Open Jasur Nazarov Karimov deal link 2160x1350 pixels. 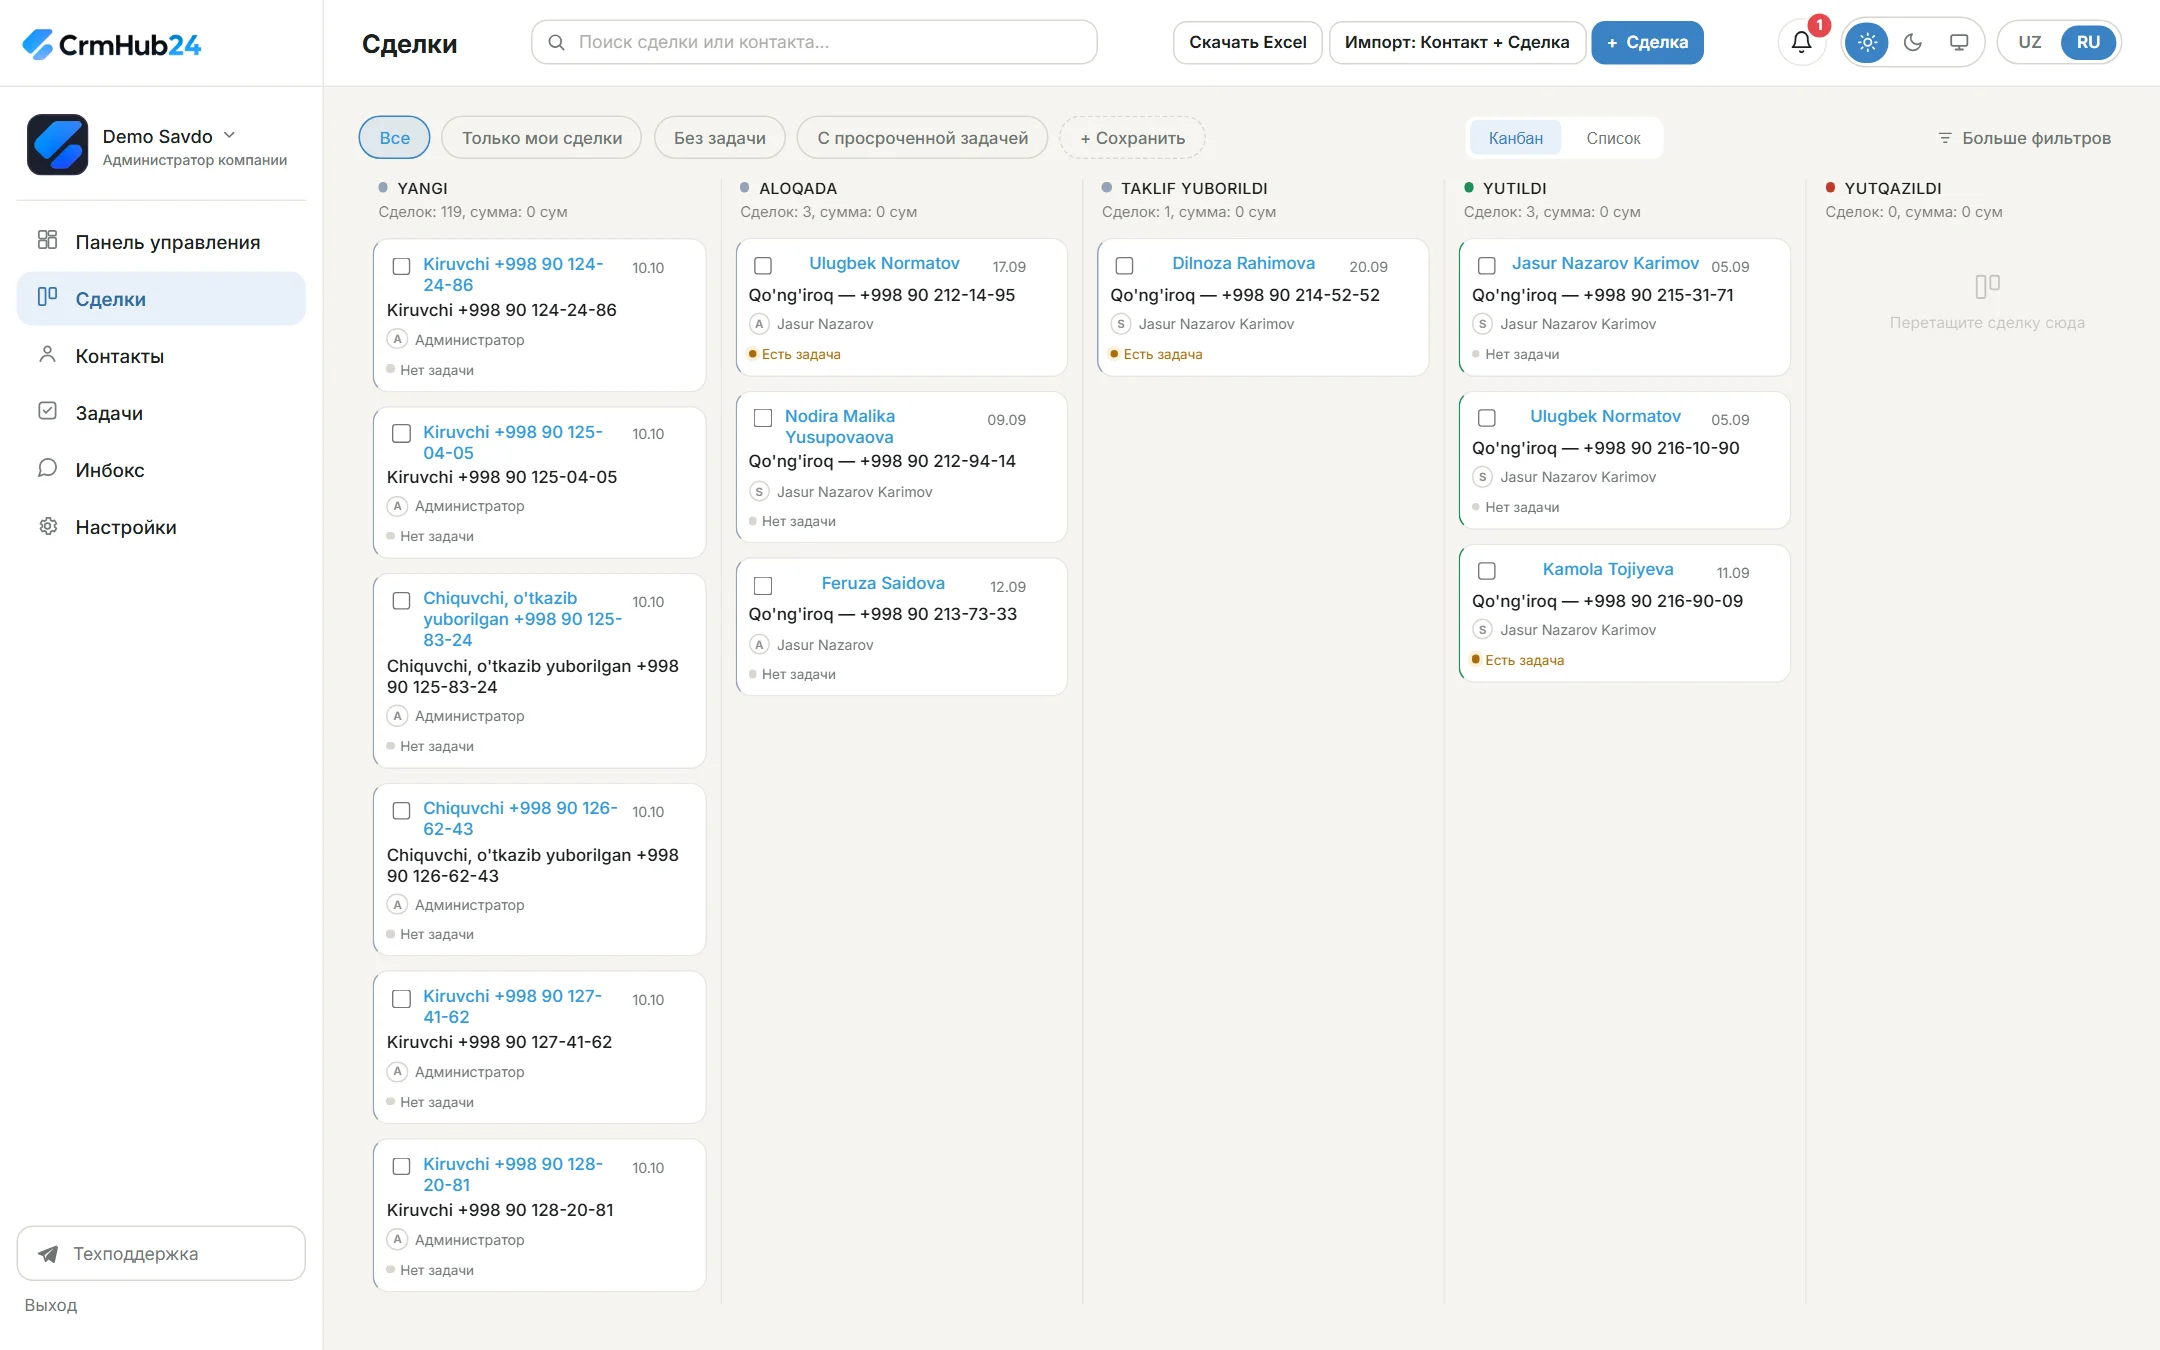pos(1605,263)
